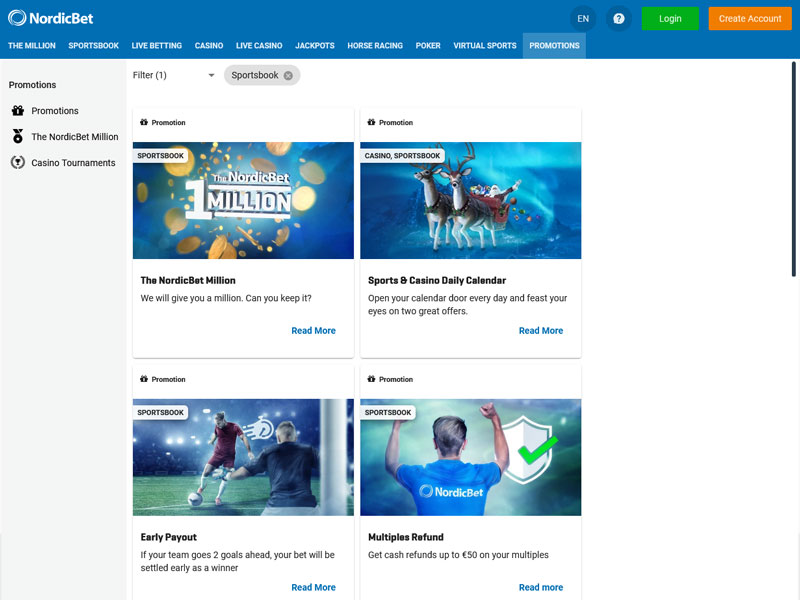Open the POKER nav tab
800x600 pixels.
(428, 45)
